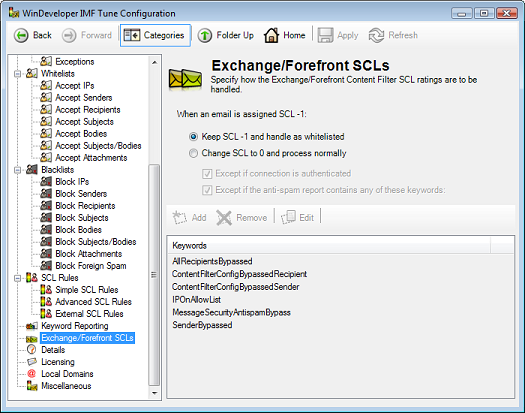Select MessageSecurityAntispamBypass keyword row
Viewport: 525px width, 413px height.
[231, 313]
